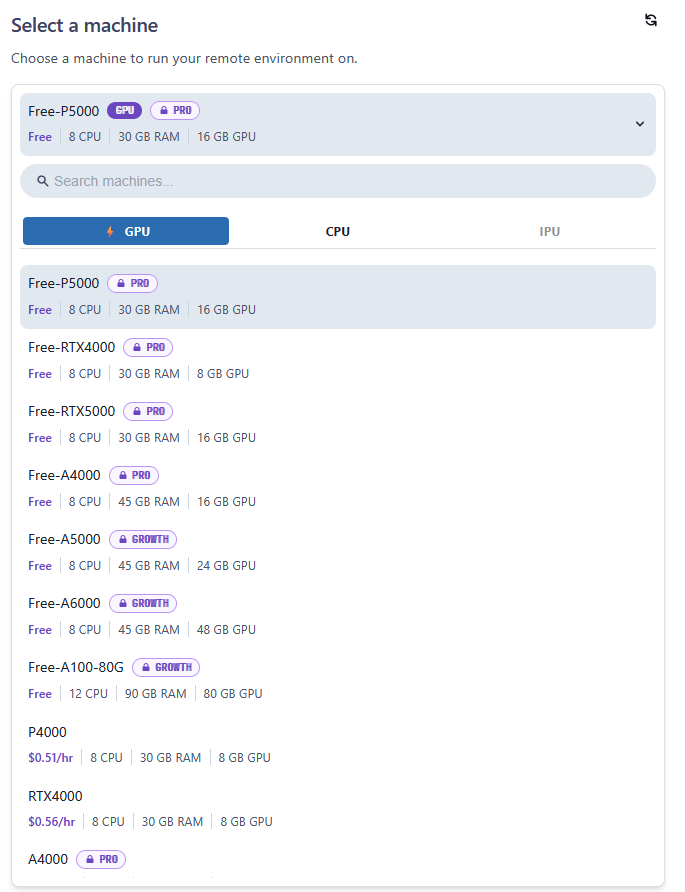Click the search magnifier icon
Screen dimensions: 685x892
click(x=43, y=181)
